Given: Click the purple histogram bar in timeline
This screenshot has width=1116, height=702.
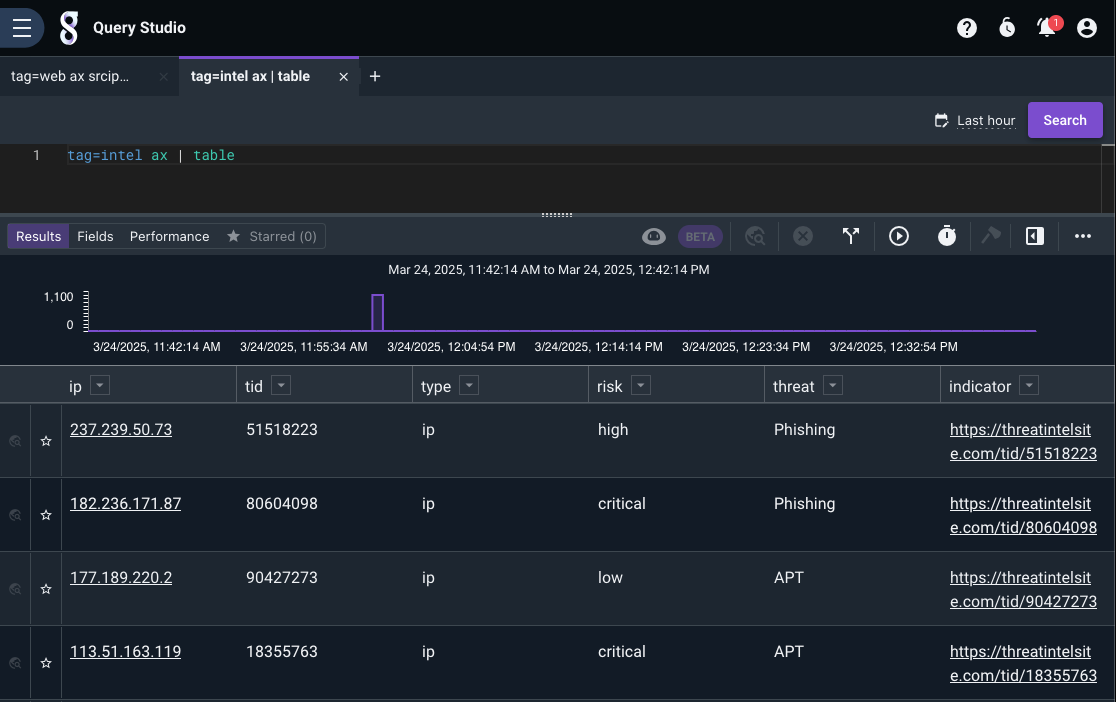Looking at the screenshot, I should [x=378, y=313].
